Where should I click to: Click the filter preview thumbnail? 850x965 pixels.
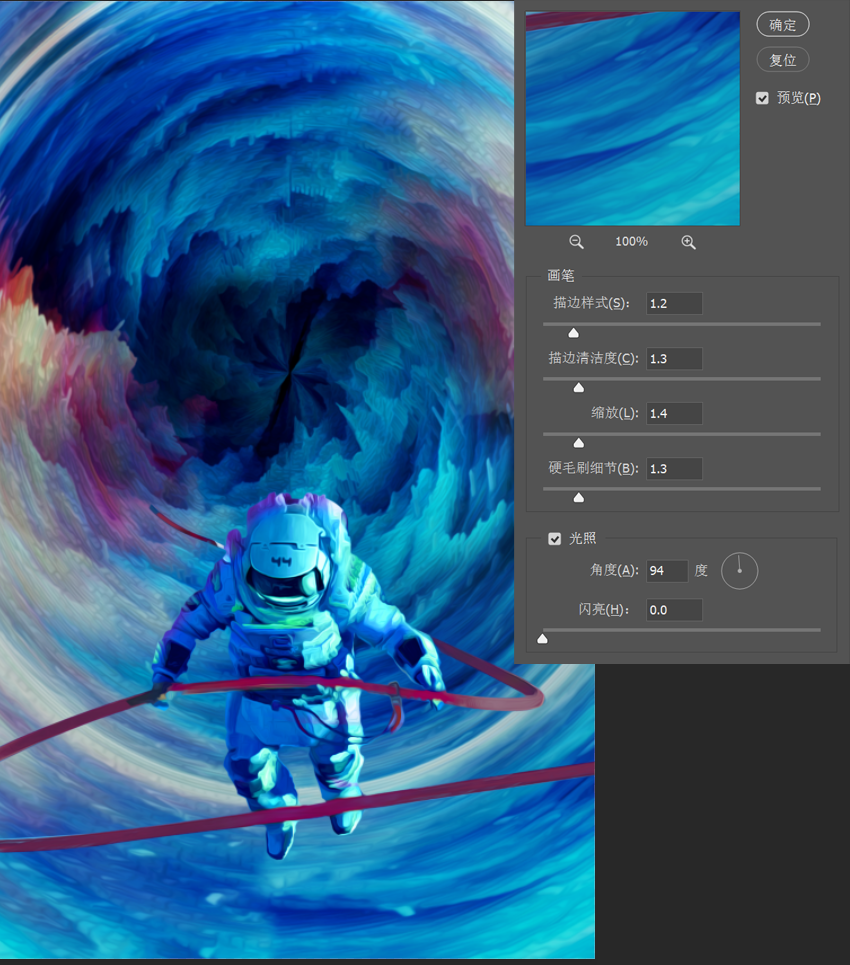tap(633, 118)
